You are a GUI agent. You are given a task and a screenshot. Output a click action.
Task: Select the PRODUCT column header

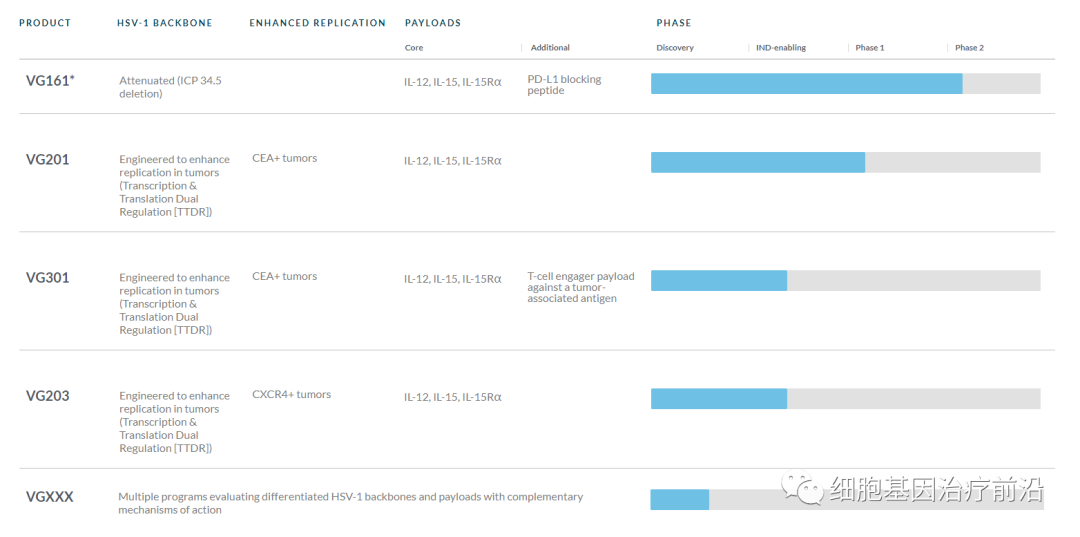pyautogui.click(x=45, y=23)
